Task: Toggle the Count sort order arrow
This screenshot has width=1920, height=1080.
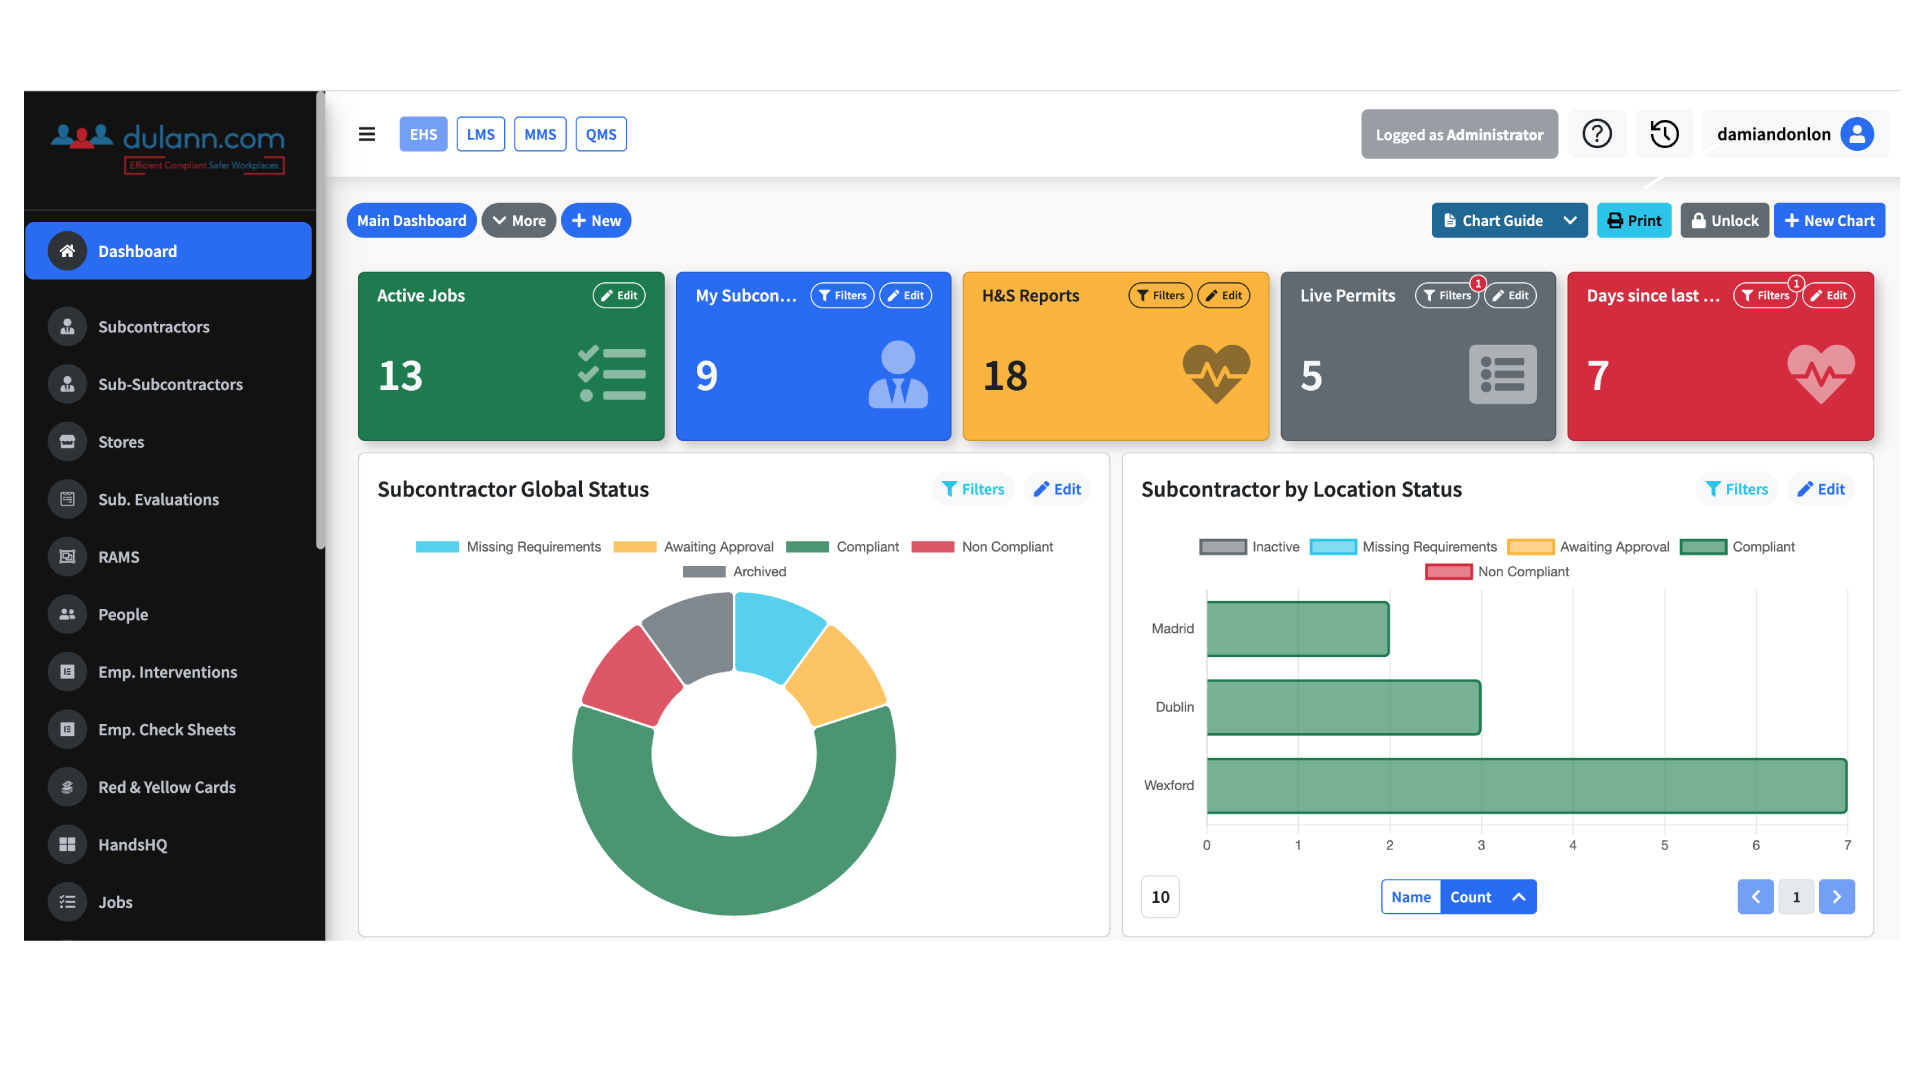Action: click(1518, 897)
